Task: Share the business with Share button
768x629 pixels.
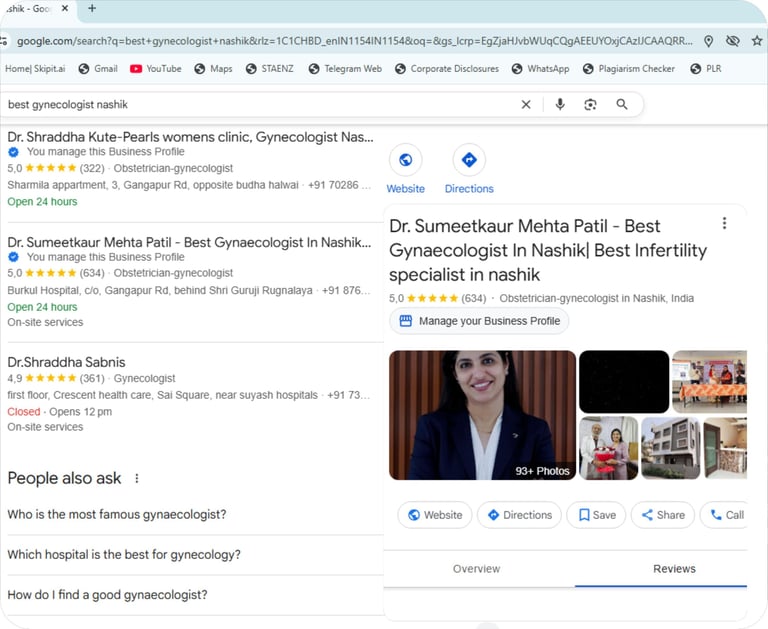Action: (663, 515)
